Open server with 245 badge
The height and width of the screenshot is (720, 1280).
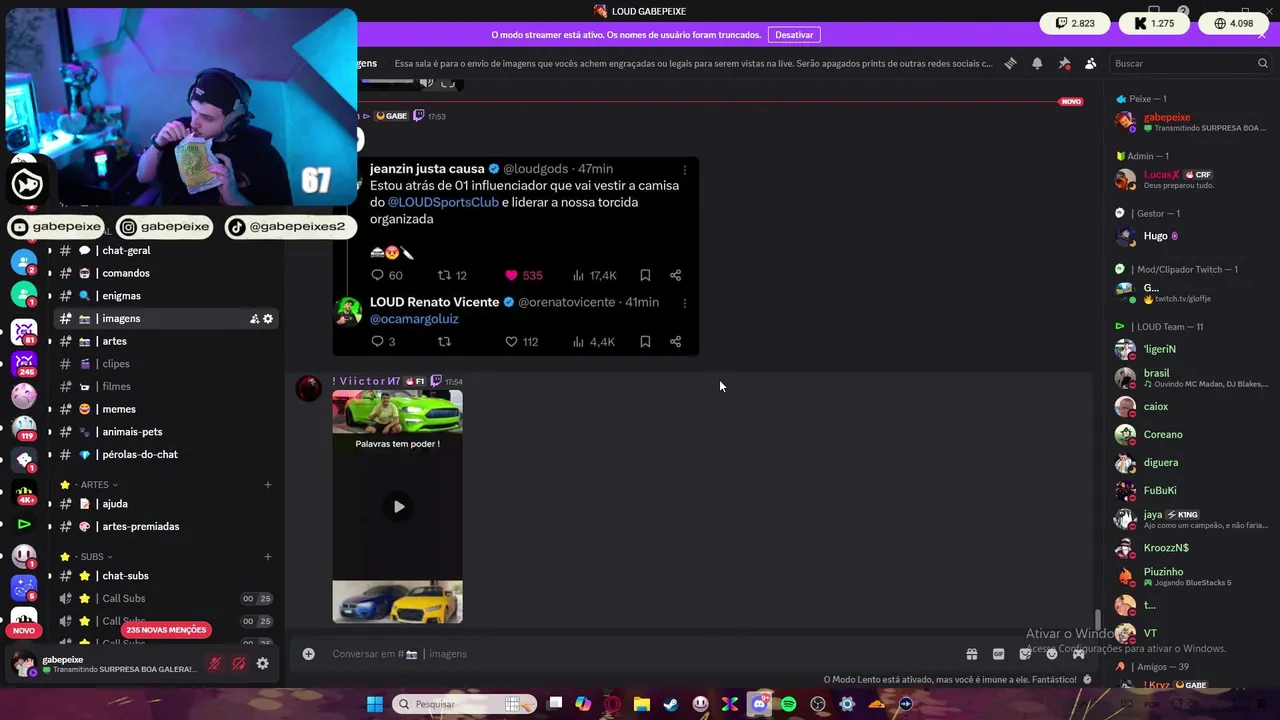click(24, 365)
